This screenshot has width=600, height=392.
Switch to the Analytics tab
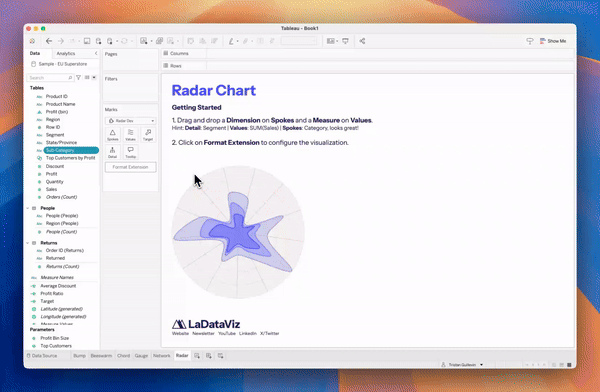66,54
